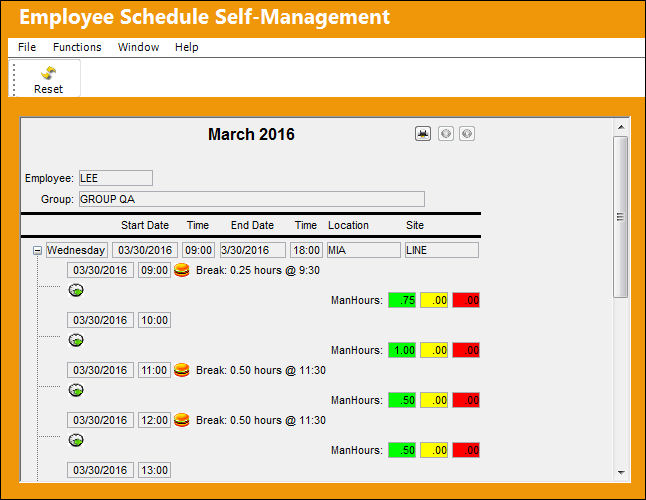Open the Window menu

coord(138,47)
